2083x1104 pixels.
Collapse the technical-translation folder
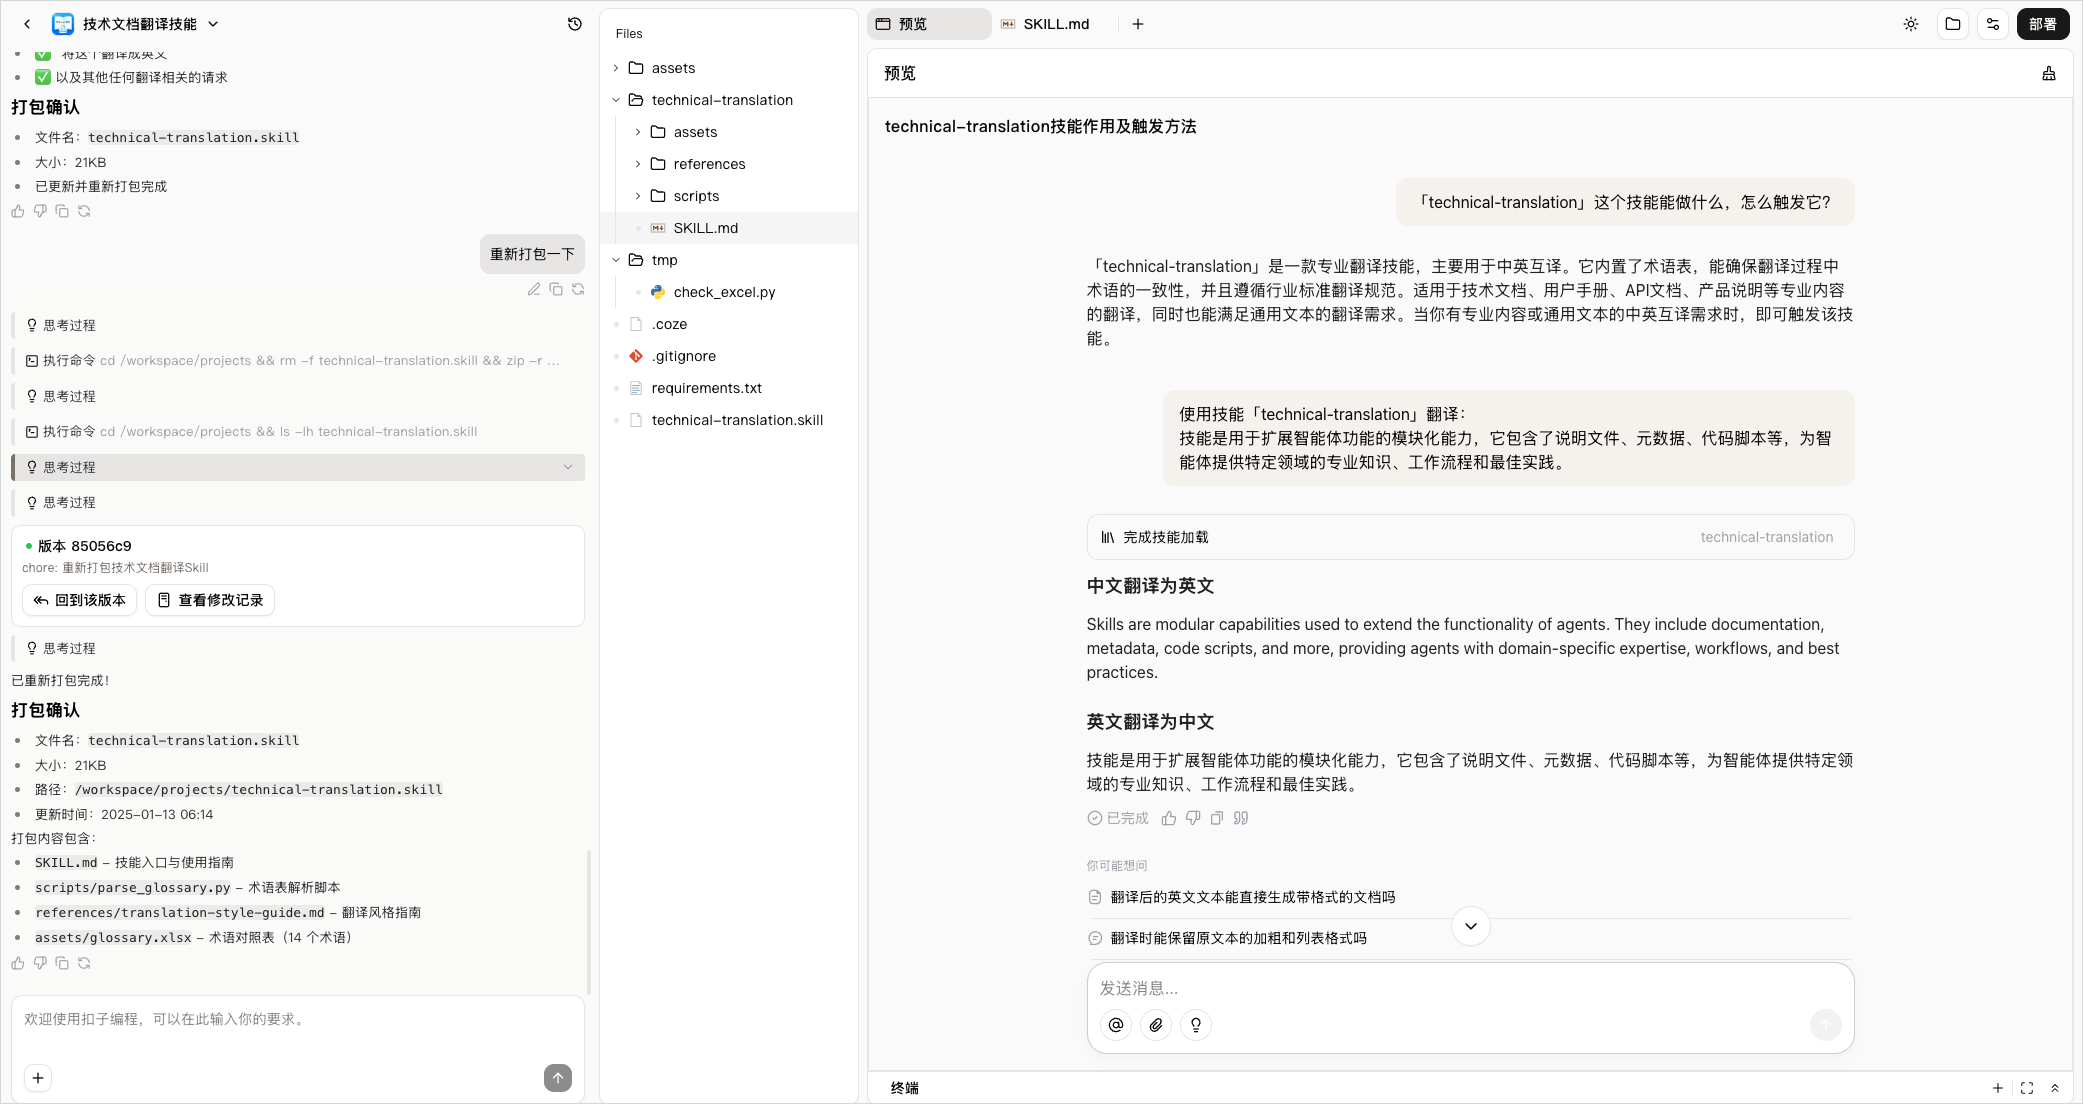pyautogui.click(x=616, y=100)
